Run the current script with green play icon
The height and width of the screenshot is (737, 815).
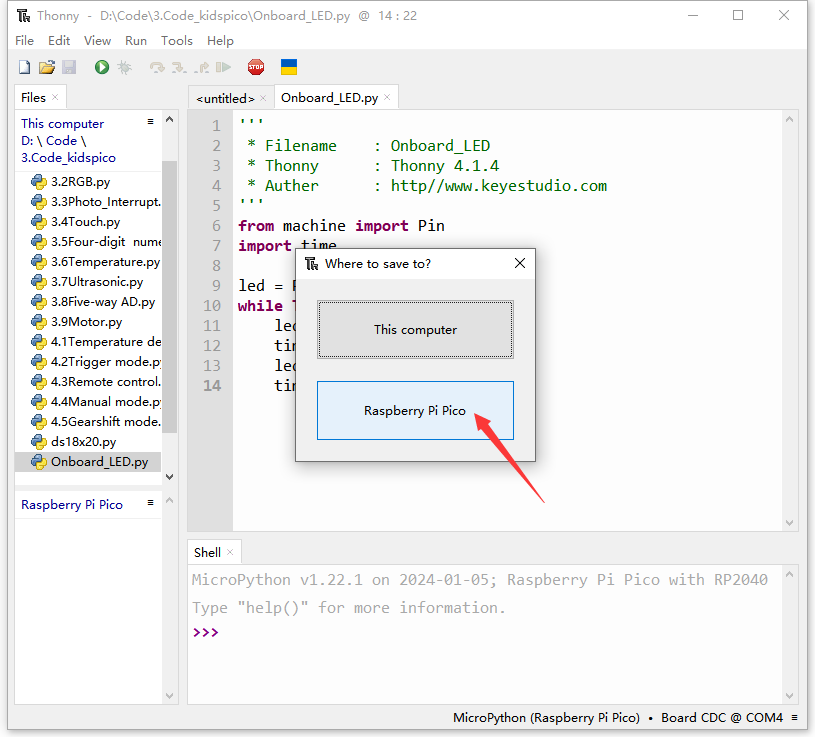(102, 68)
